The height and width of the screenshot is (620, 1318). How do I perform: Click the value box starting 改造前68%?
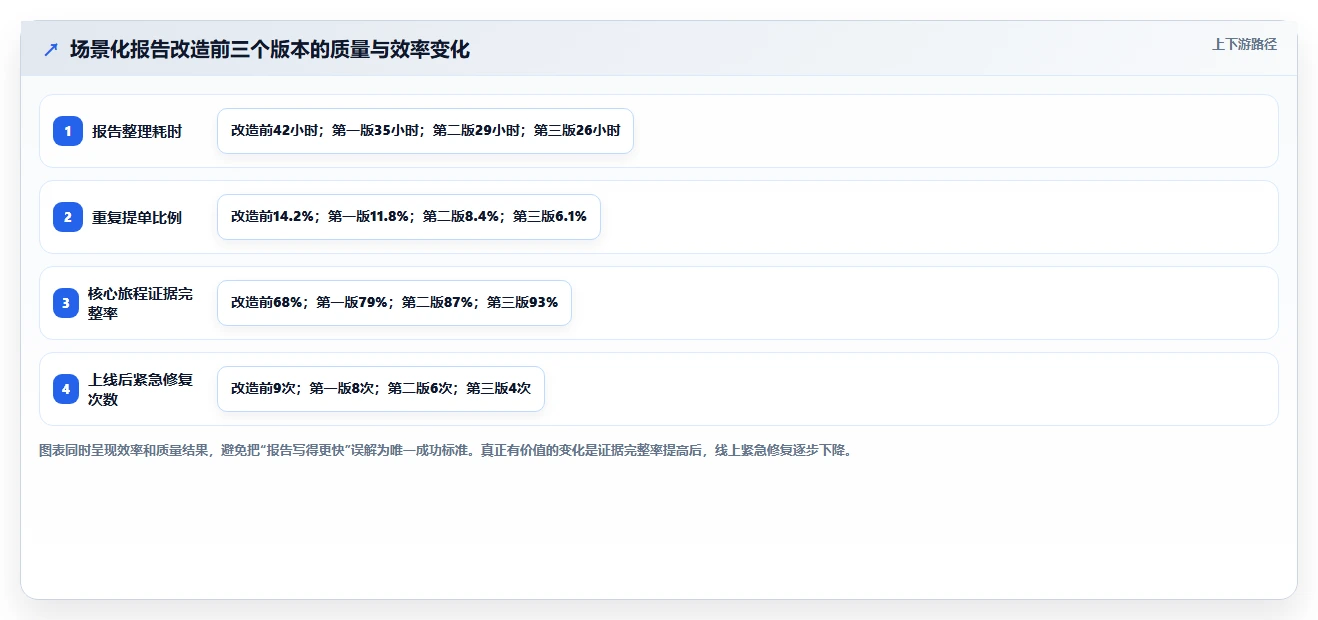click(394, 303)
